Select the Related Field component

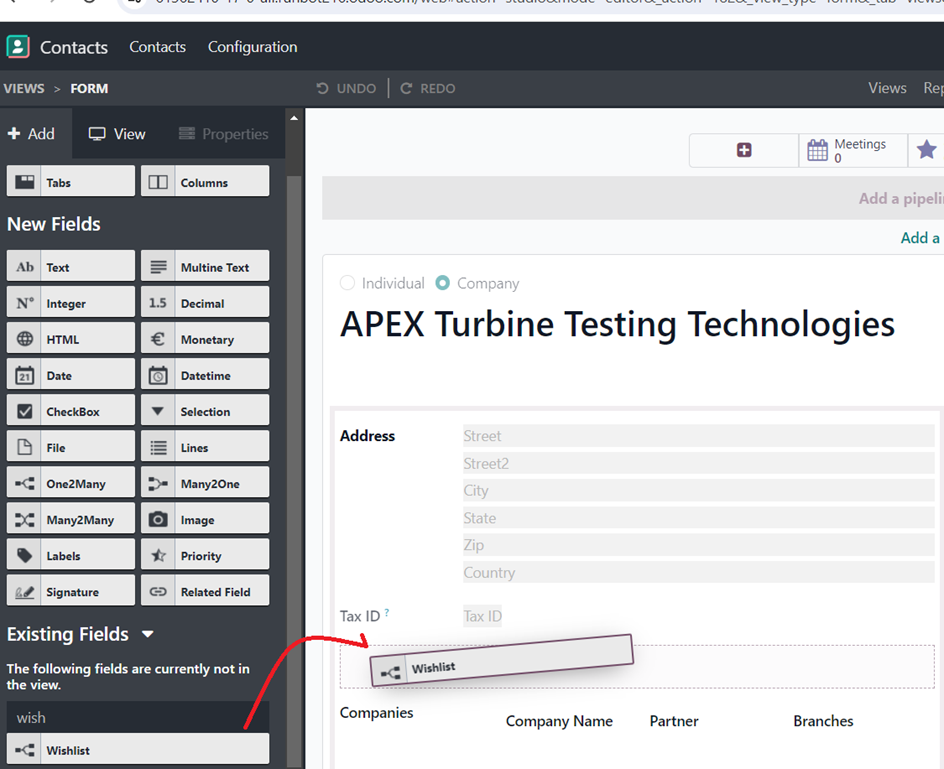pyautogui.click(x=205, y=592)
